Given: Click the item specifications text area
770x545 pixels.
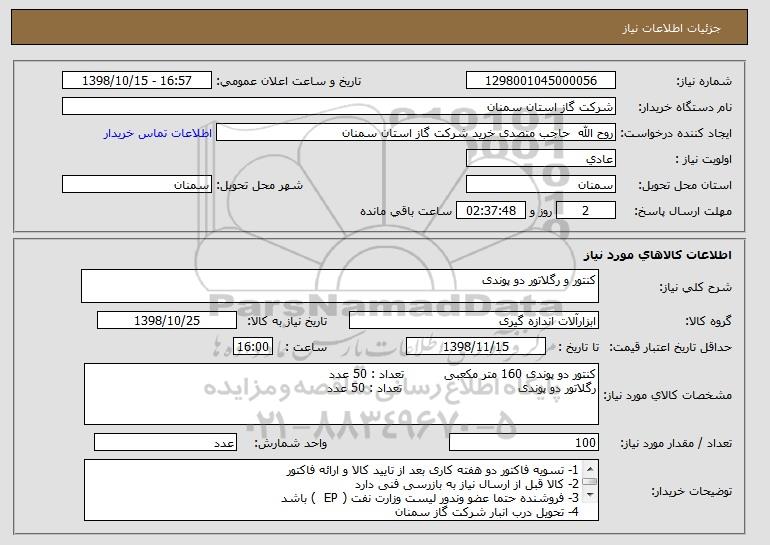Looking at the screenshot, I should click(x=341, y=394).
